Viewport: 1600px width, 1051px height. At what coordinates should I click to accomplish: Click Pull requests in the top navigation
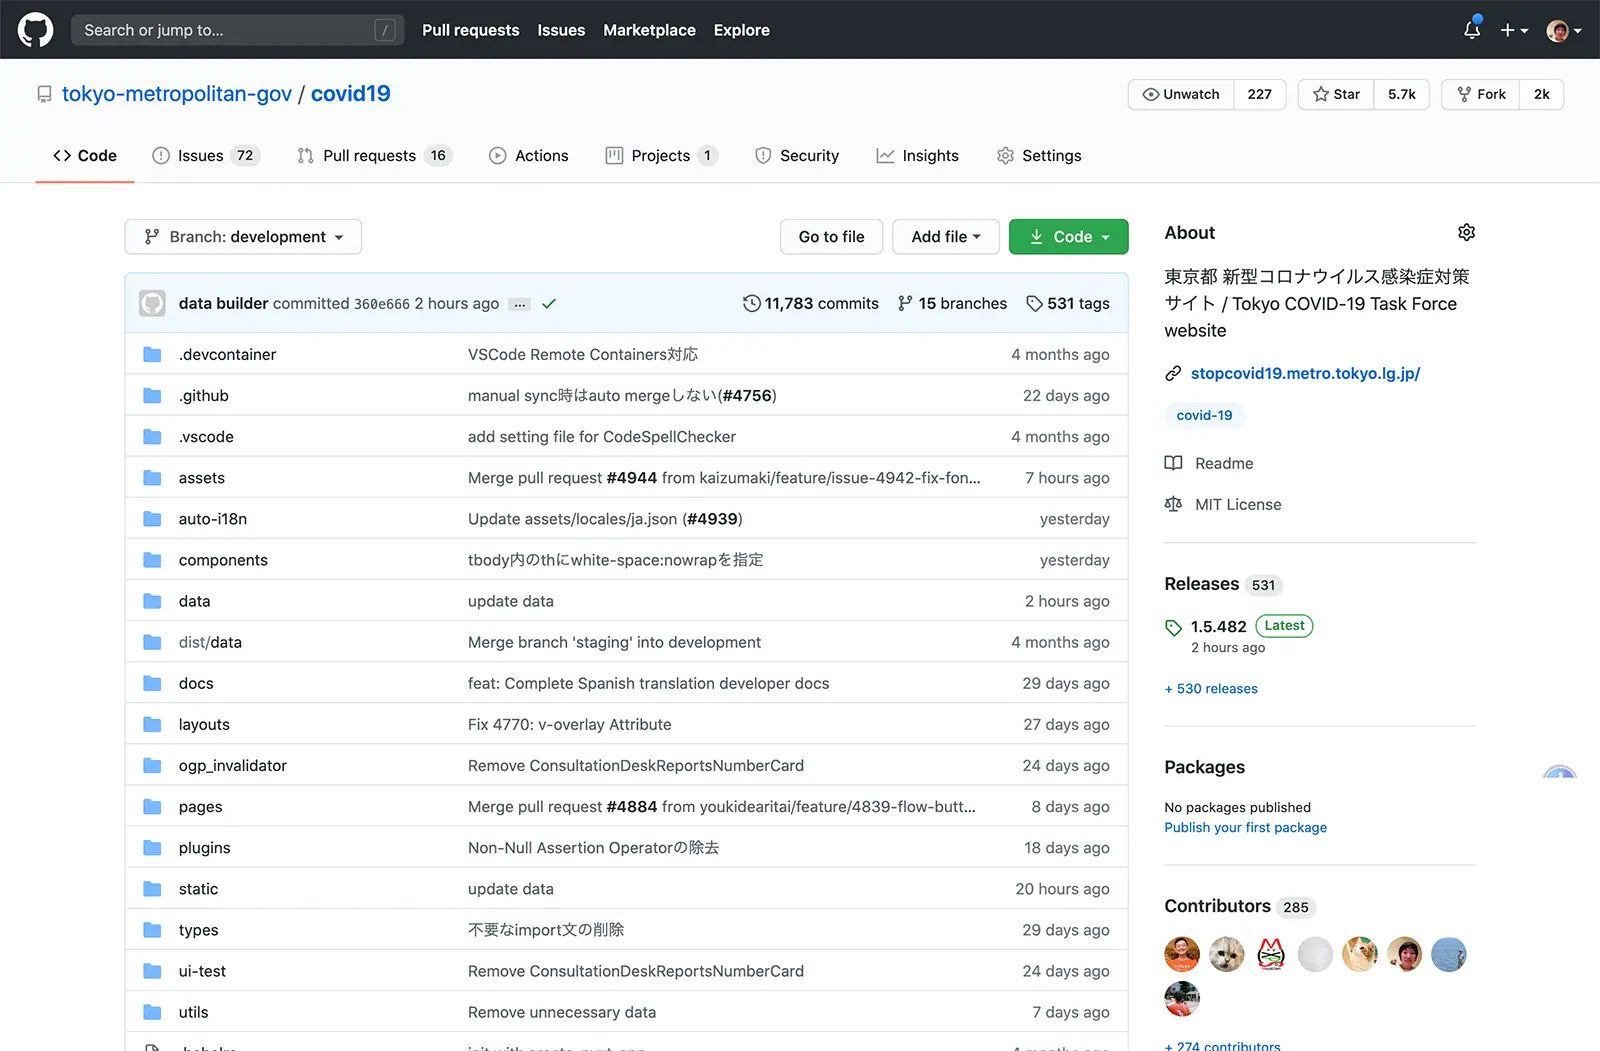point(471,30)
